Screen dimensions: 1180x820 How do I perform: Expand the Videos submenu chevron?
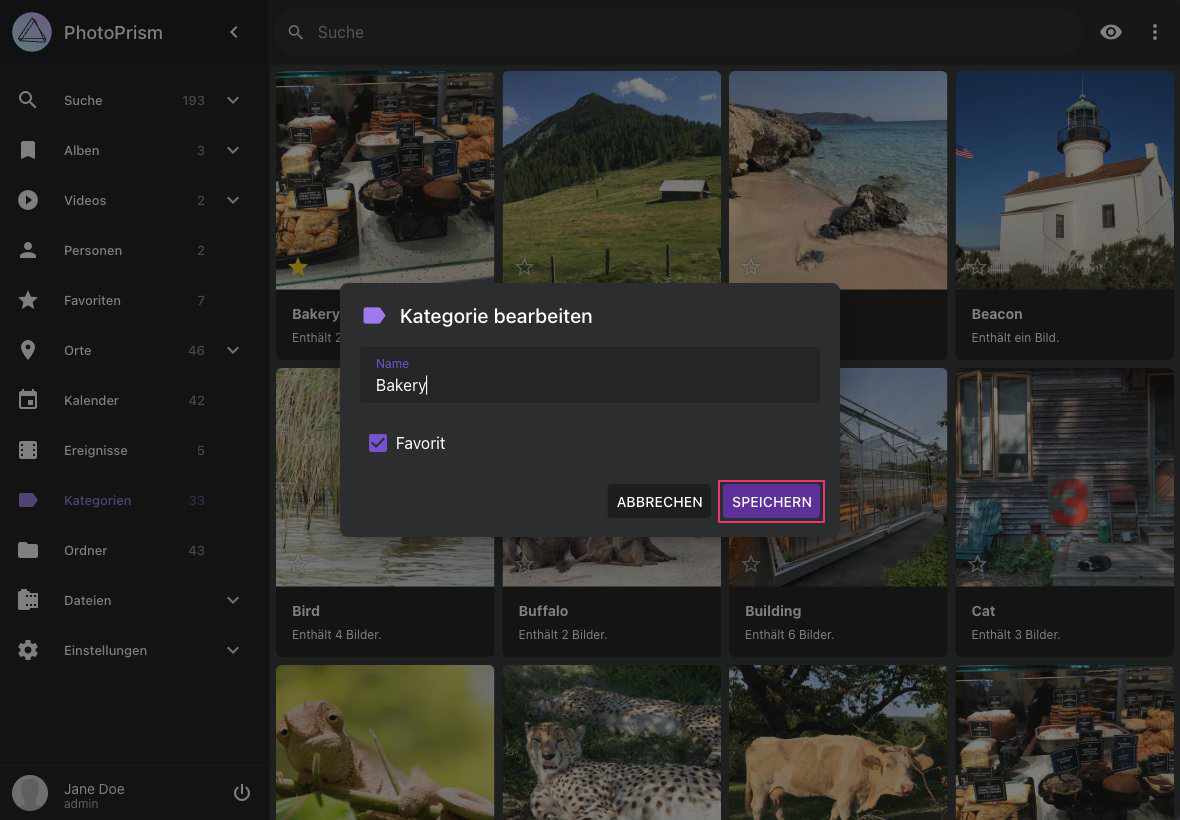233,200
